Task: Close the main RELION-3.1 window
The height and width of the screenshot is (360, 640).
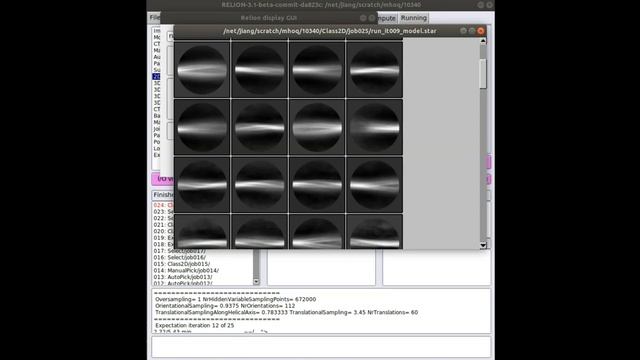Action: click(489, 5)
